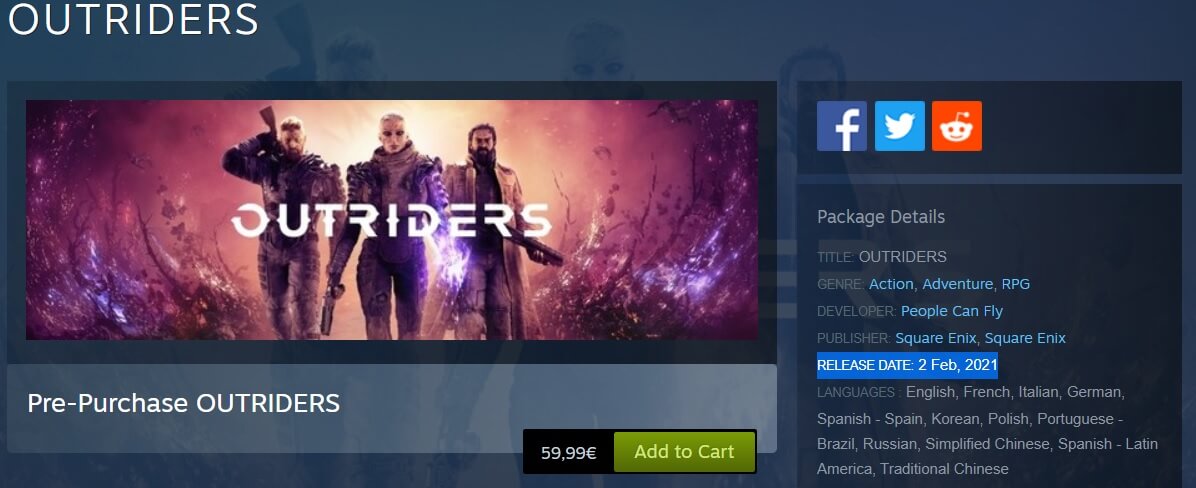Click the Pre-Purchase OUTRIDERS heading
This screenshot has height=488, width=1196.
coord(183,403)
